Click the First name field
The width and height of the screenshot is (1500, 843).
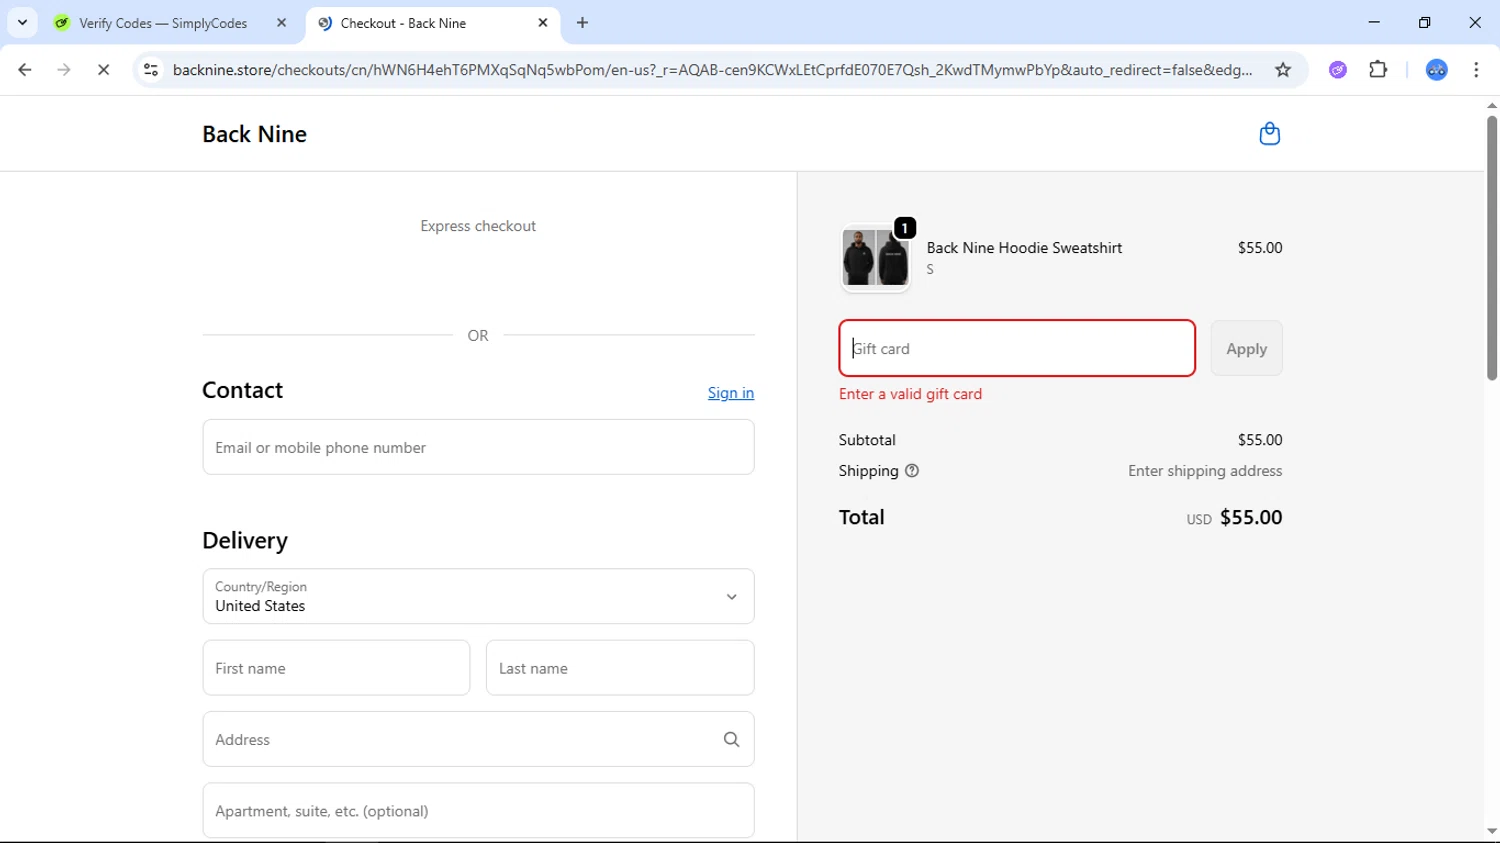tap(336, 668)
